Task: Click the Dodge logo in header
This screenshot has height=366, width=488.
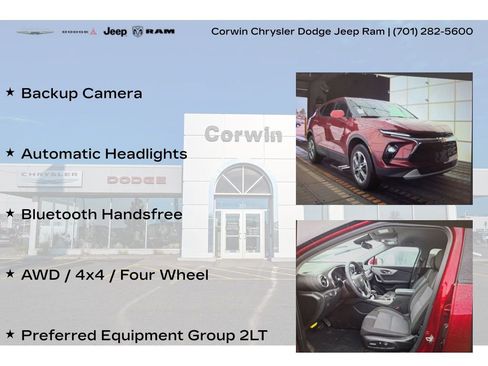Action: point(79,32)
